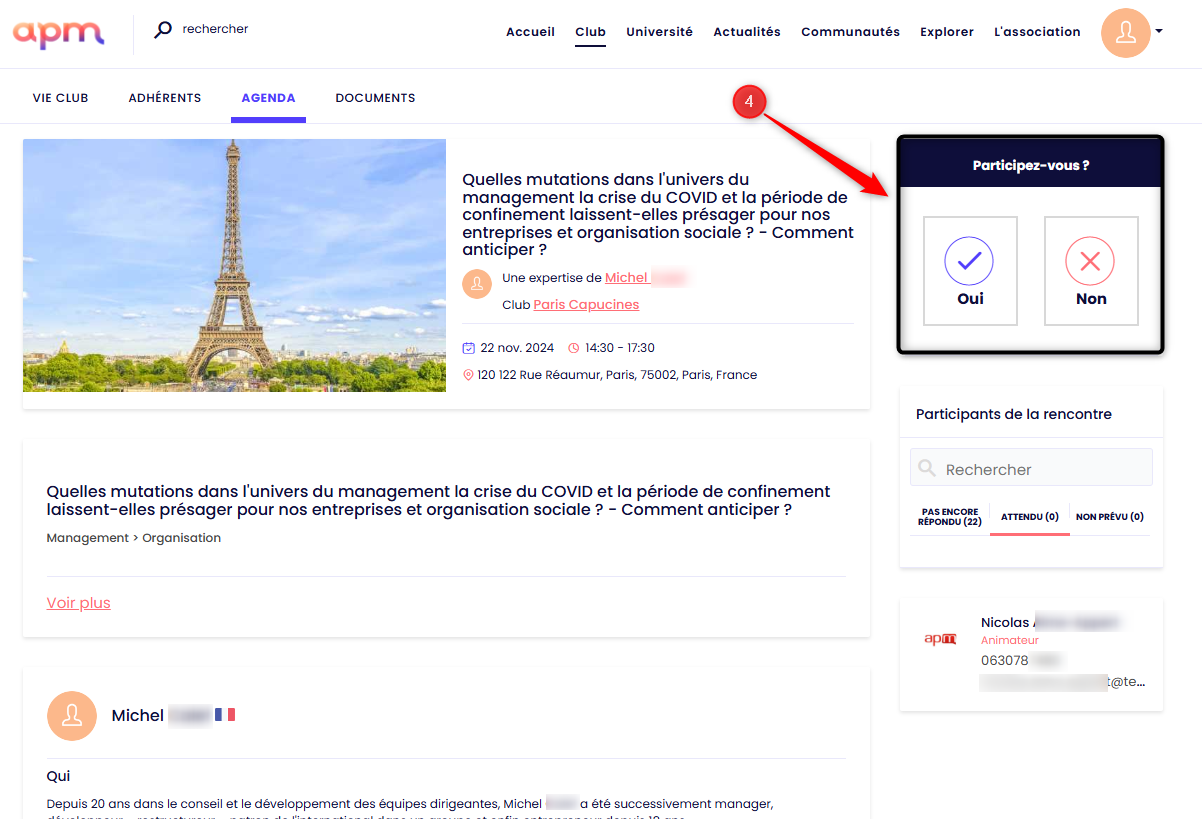Focus the rechercher field in the header
The width and height of the screenshot is (1202, 819).
[x=215, y=29]
